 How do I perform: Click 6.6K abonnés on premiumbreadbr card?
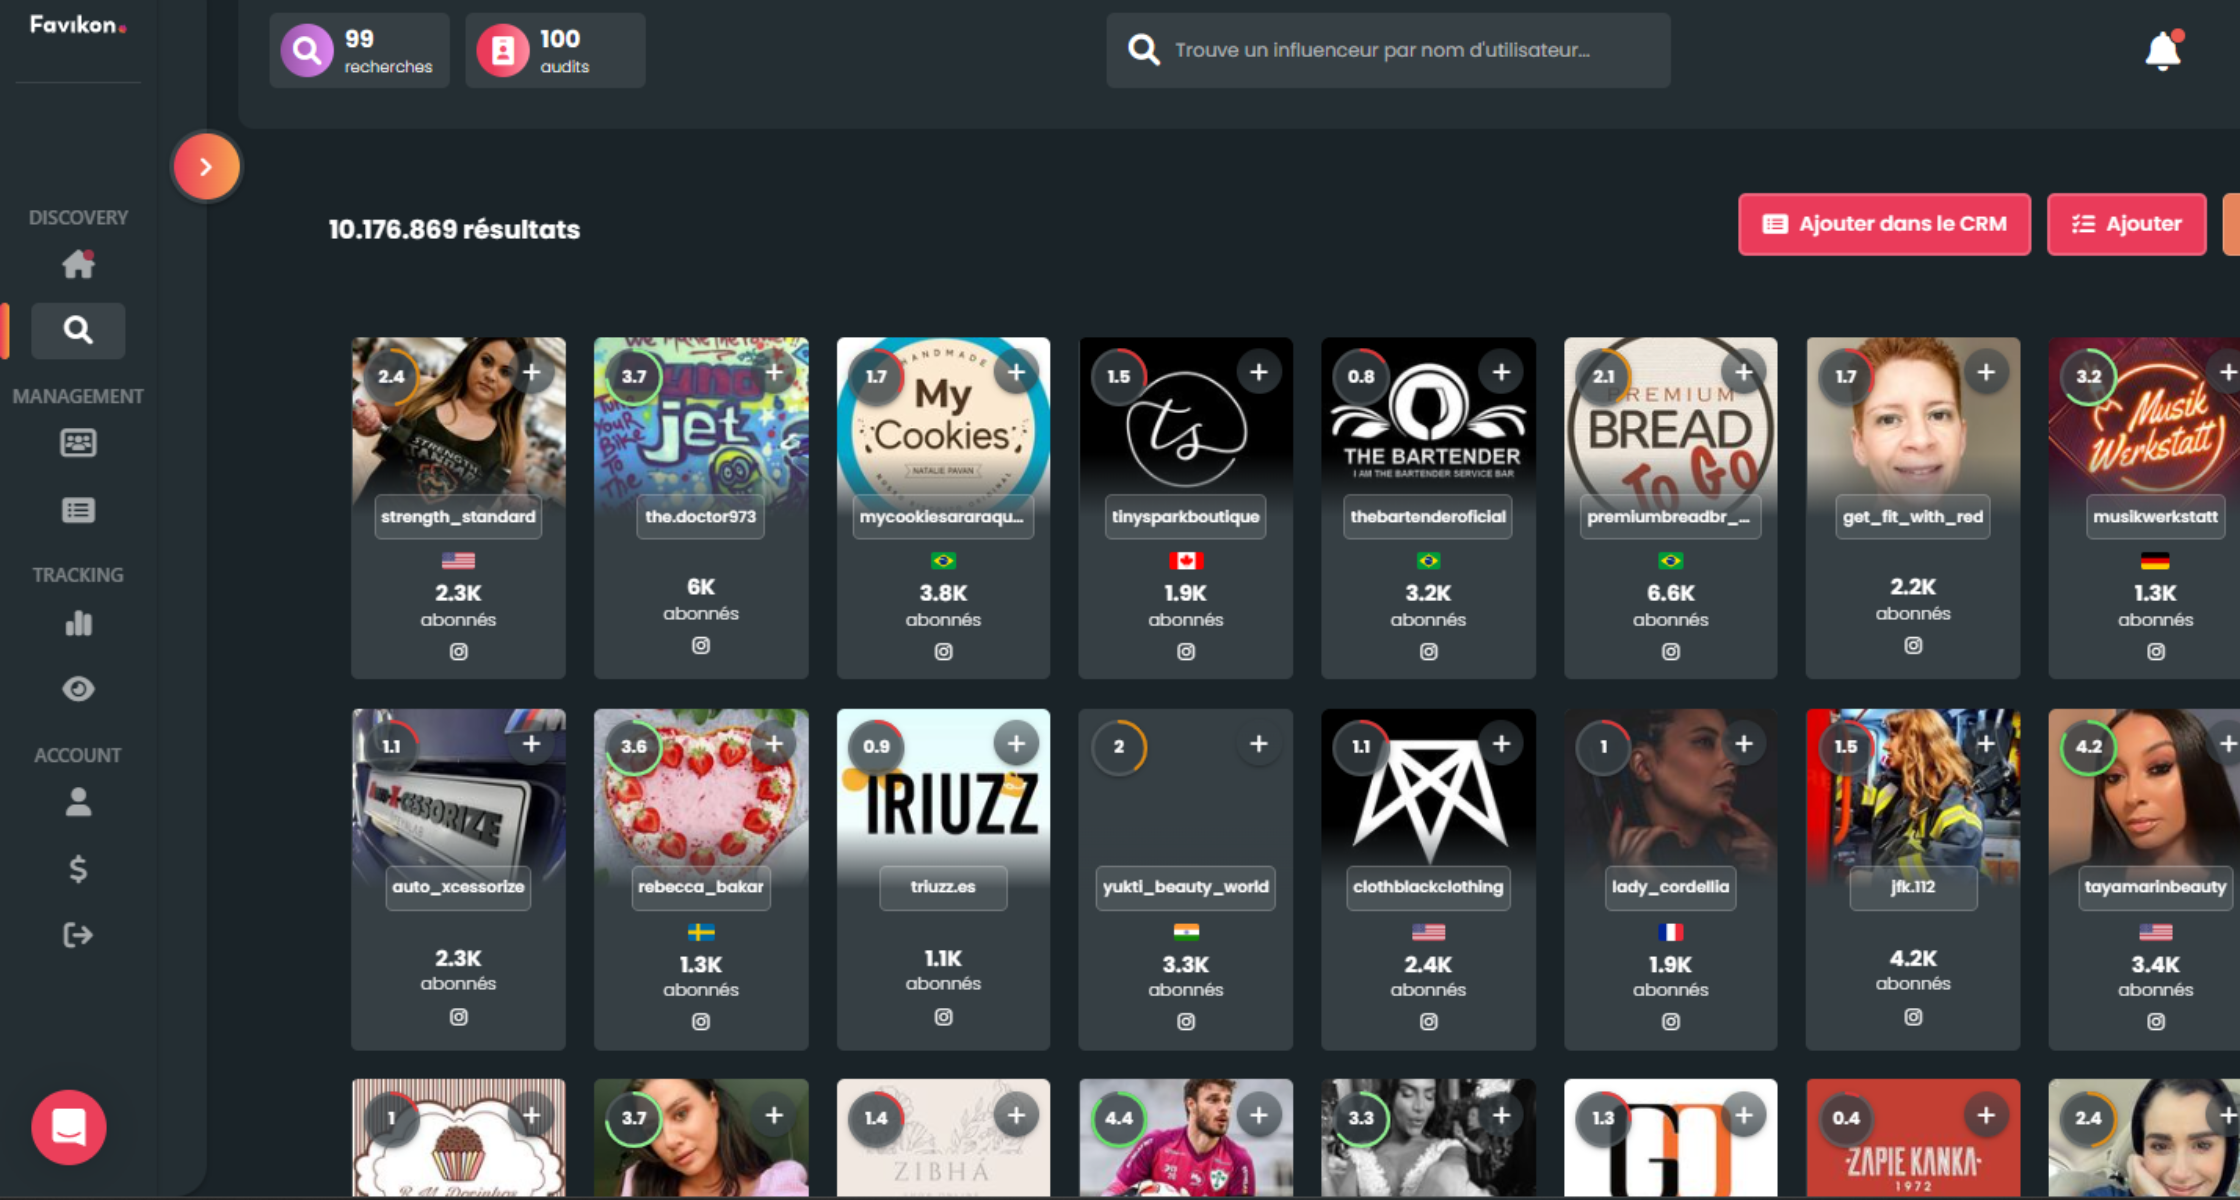tap(1671, 605)
